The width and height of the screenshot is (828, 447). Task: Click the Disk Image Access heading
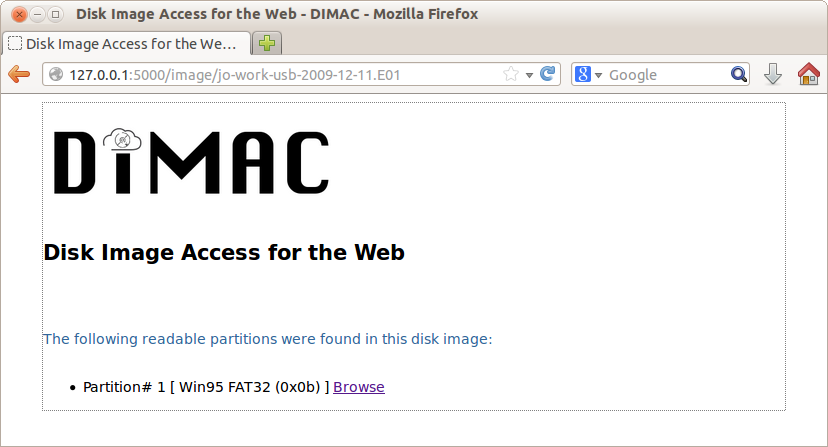(x=224, y=252)
